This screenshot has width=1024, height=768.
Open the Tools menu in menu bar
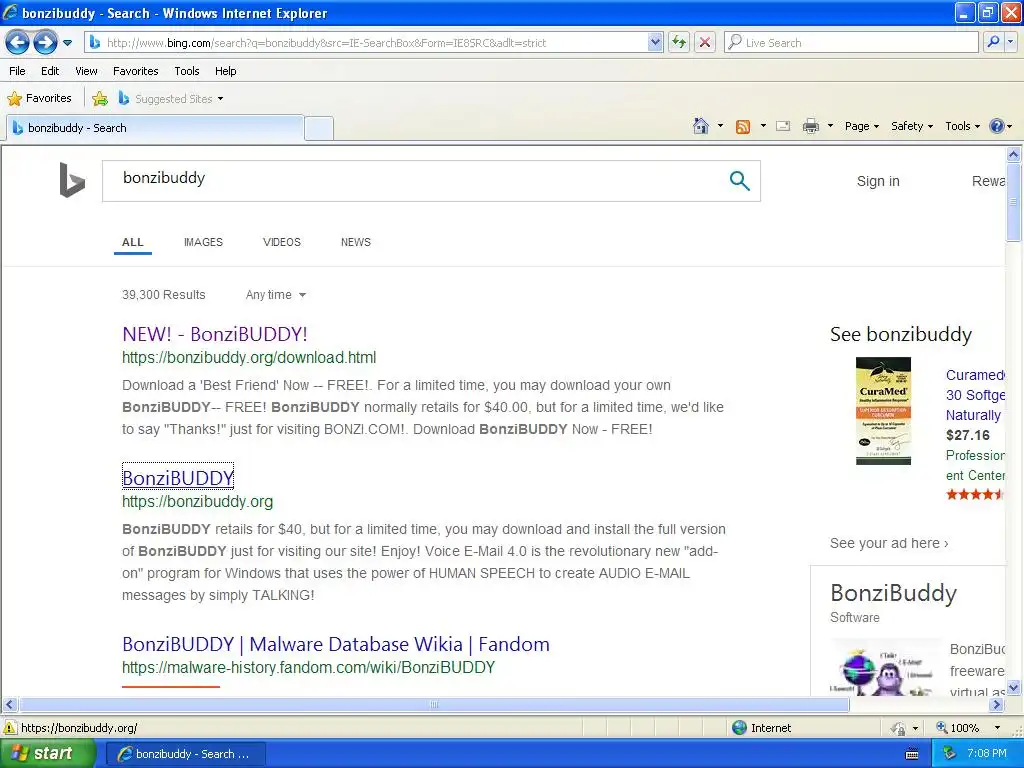(187, 71)
